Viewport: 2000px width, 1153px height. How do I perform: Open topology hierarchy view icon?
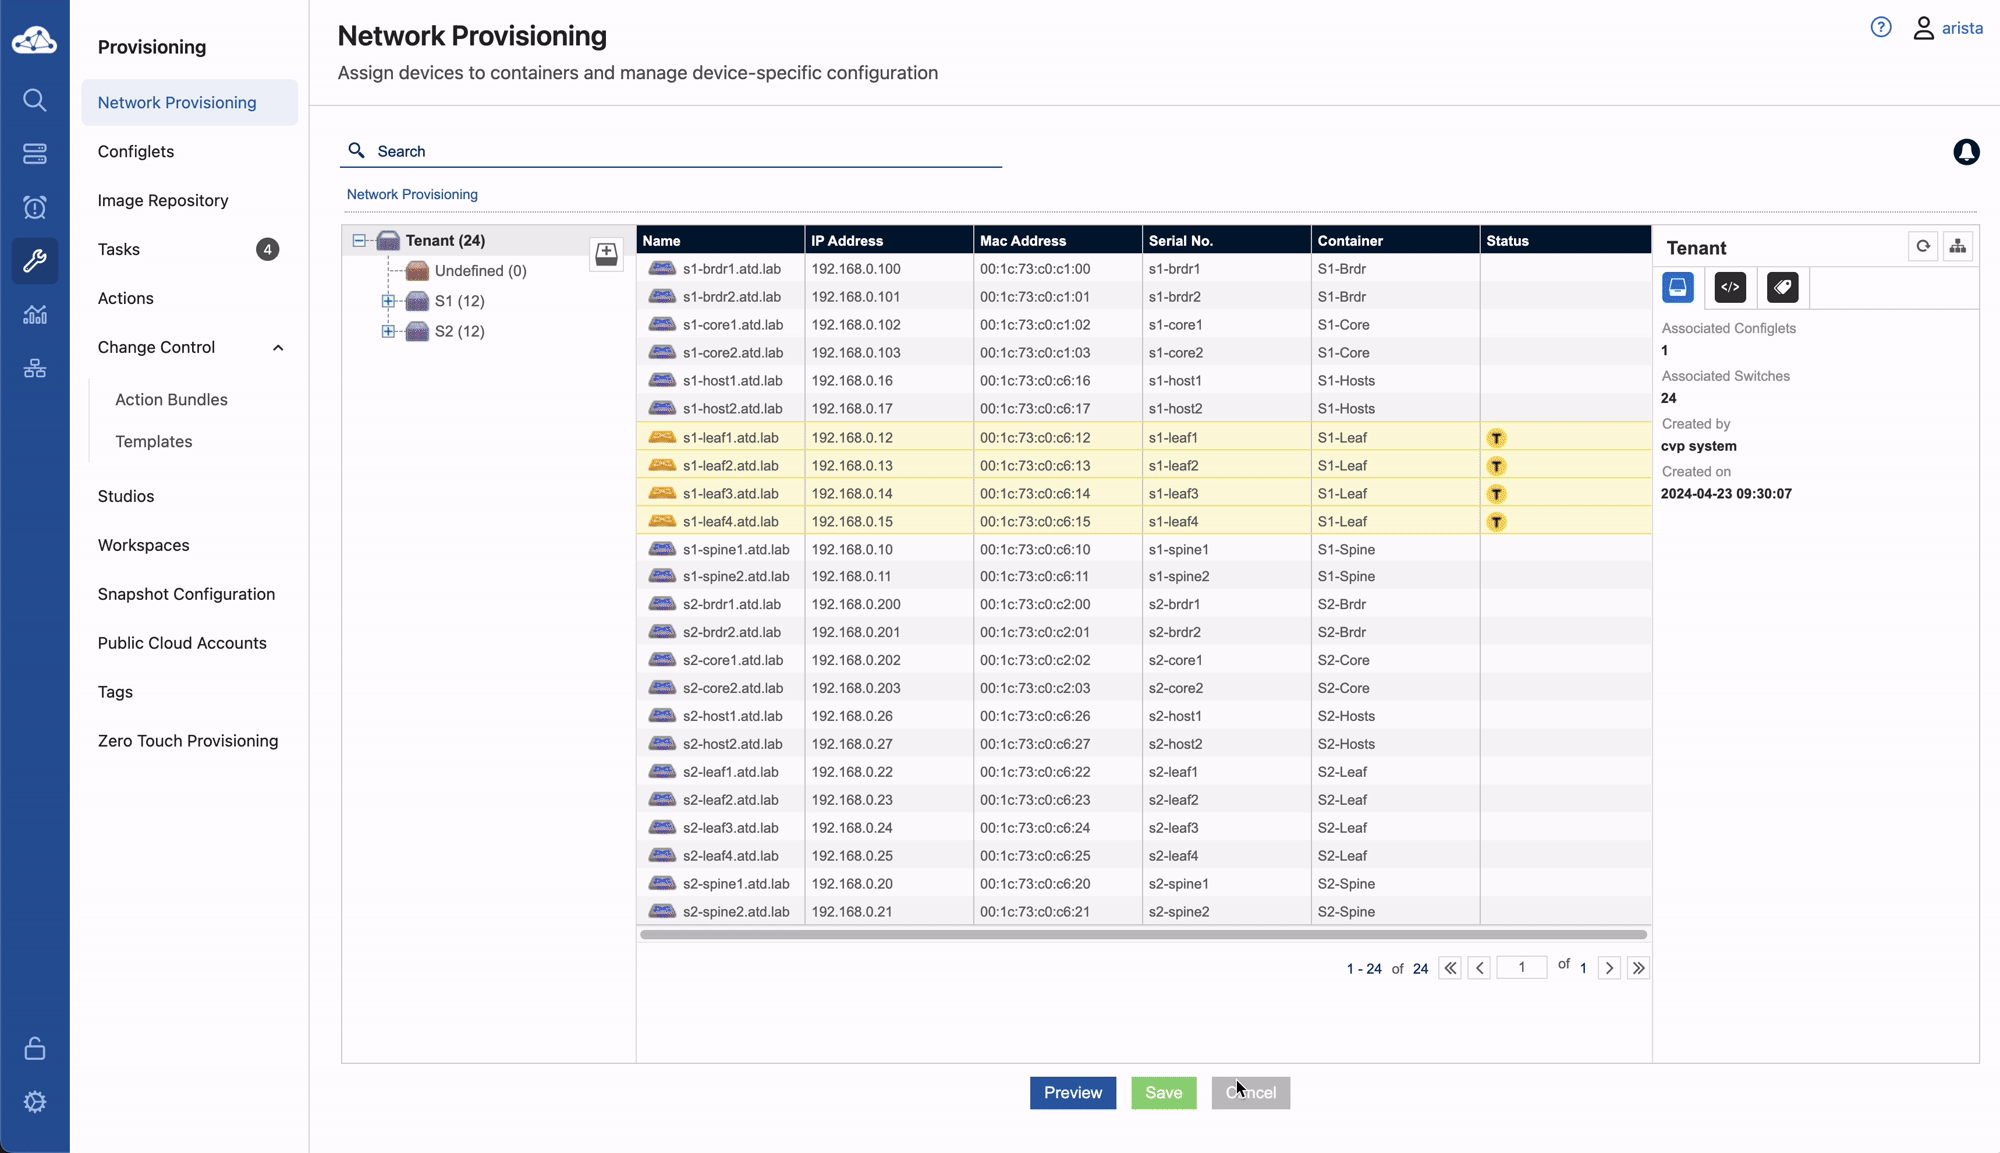point(1958,246)
